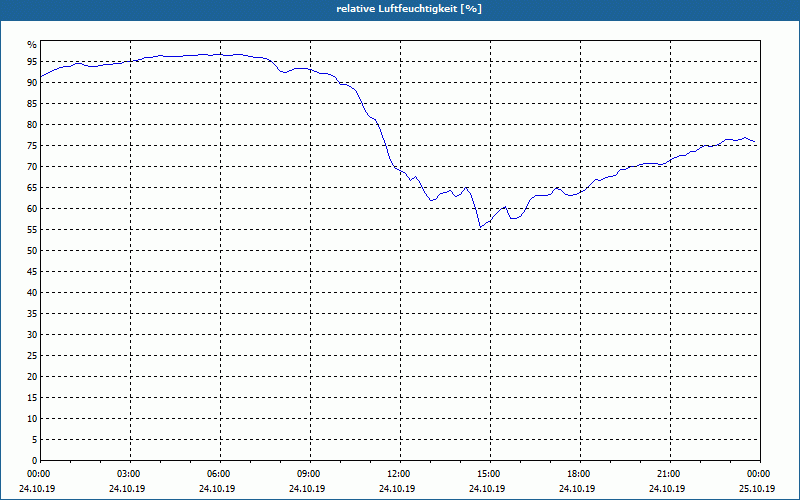Screen dimensions: 800x500
Task: Click the % unit label atop y-axis
Action: [x=32, y=45]
